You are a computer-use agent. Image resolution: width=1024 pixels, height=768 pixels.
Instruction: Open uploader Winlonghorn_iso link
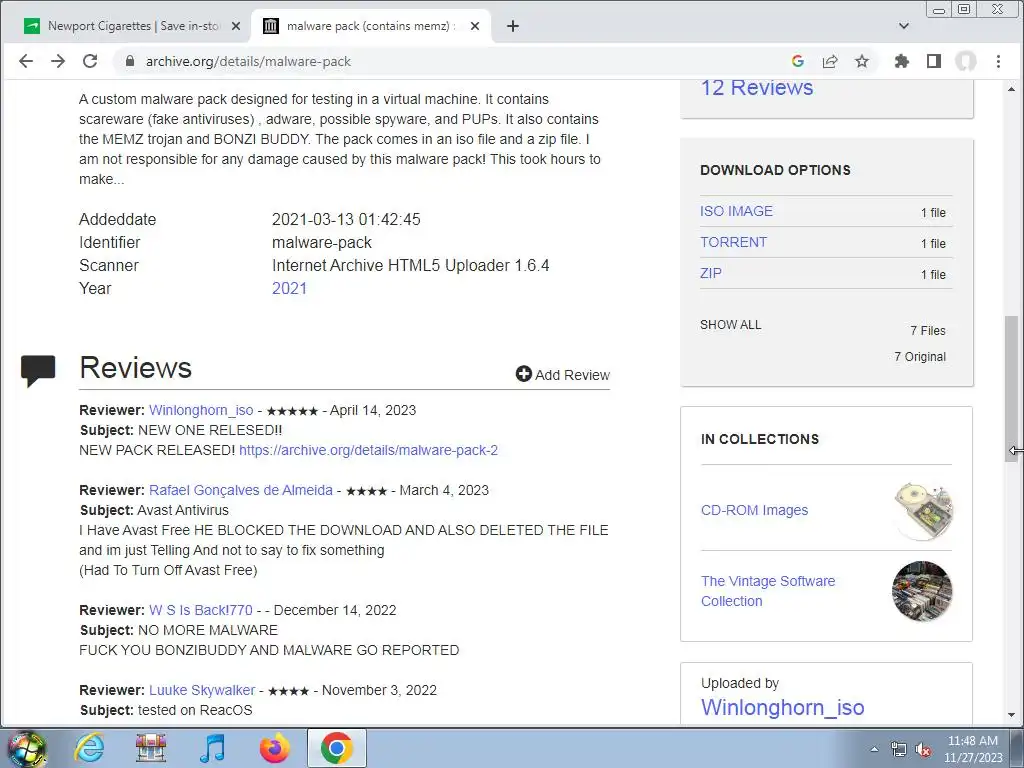tap(782, 707)
